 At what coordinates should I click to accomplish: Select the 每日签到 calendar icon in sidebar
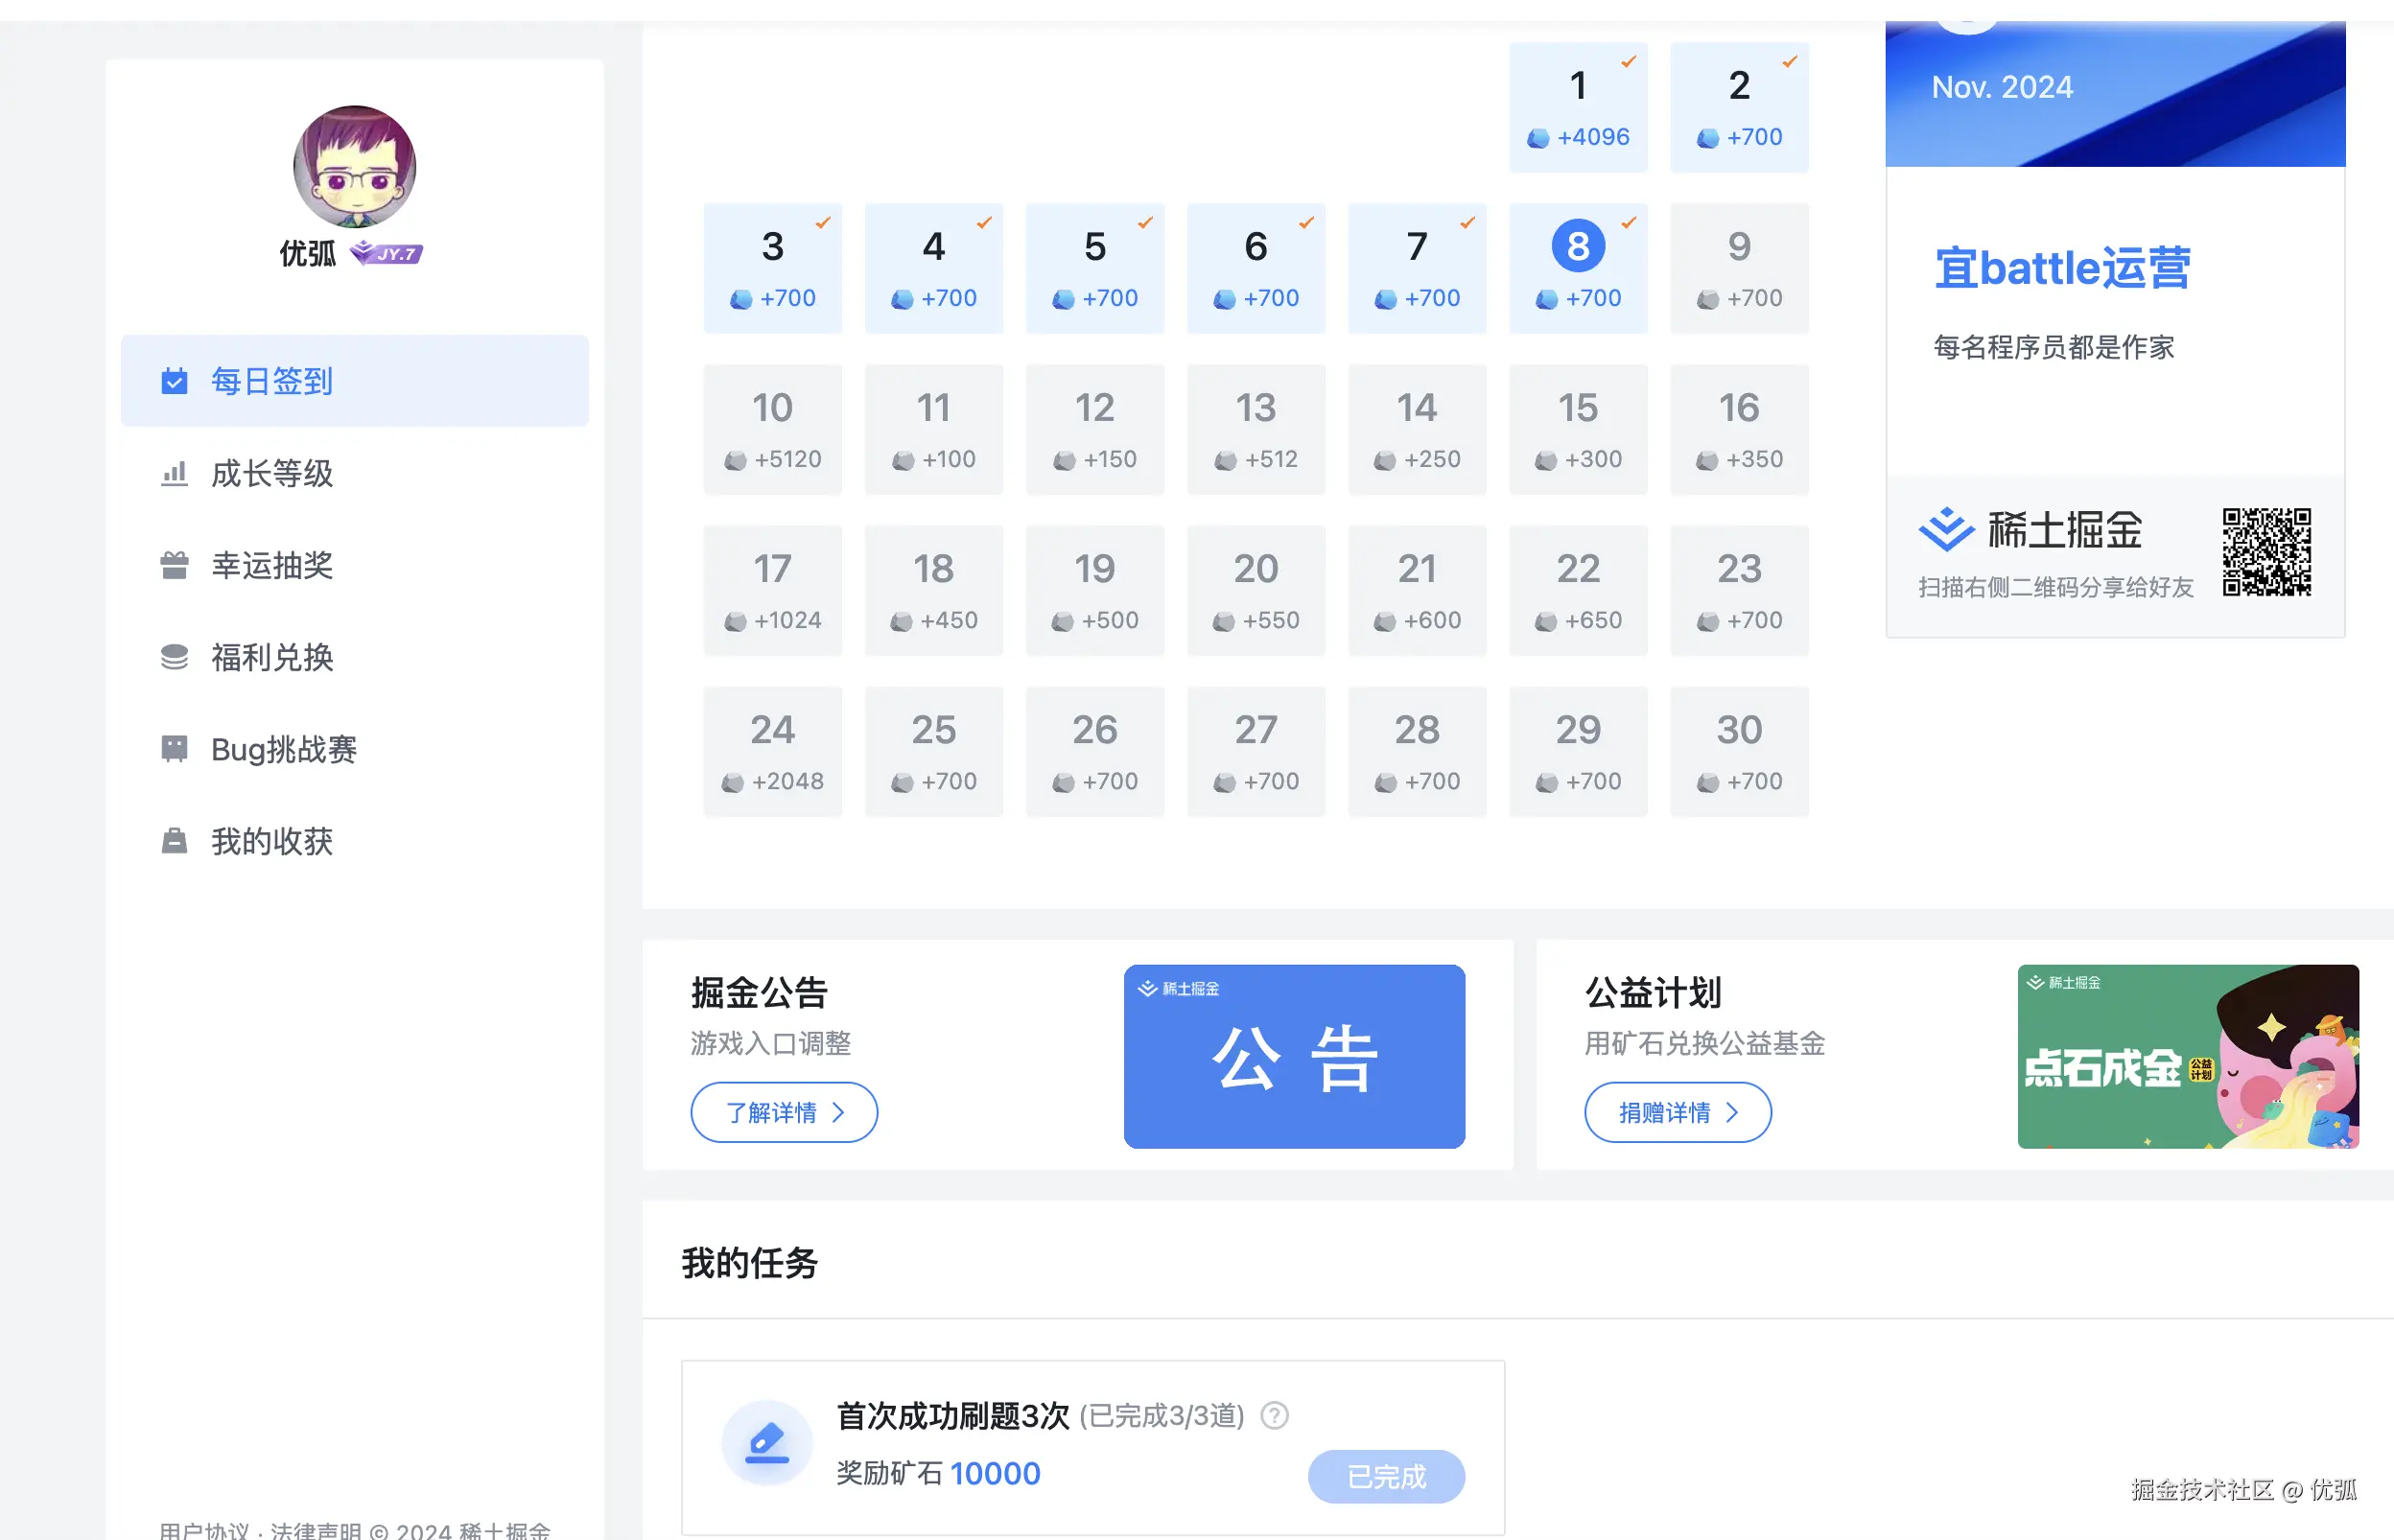175,381
